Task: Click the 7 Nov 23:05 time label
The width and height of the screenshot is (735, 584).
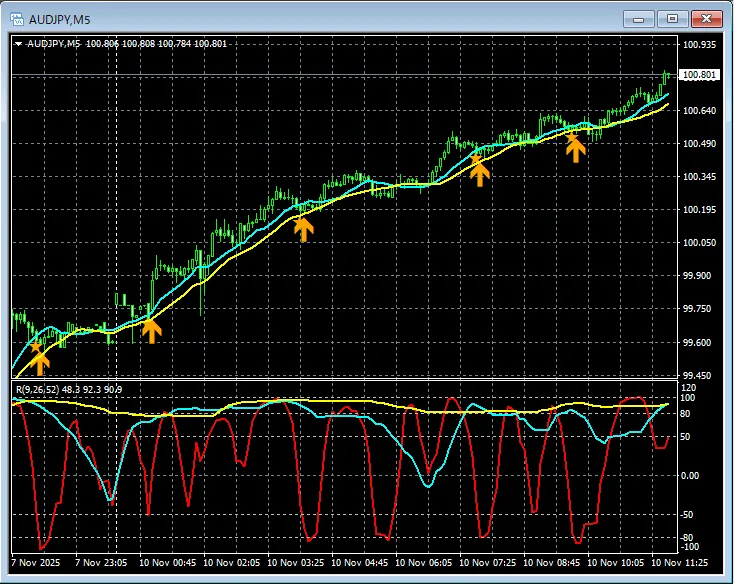Action: click(x=101, y=562)
